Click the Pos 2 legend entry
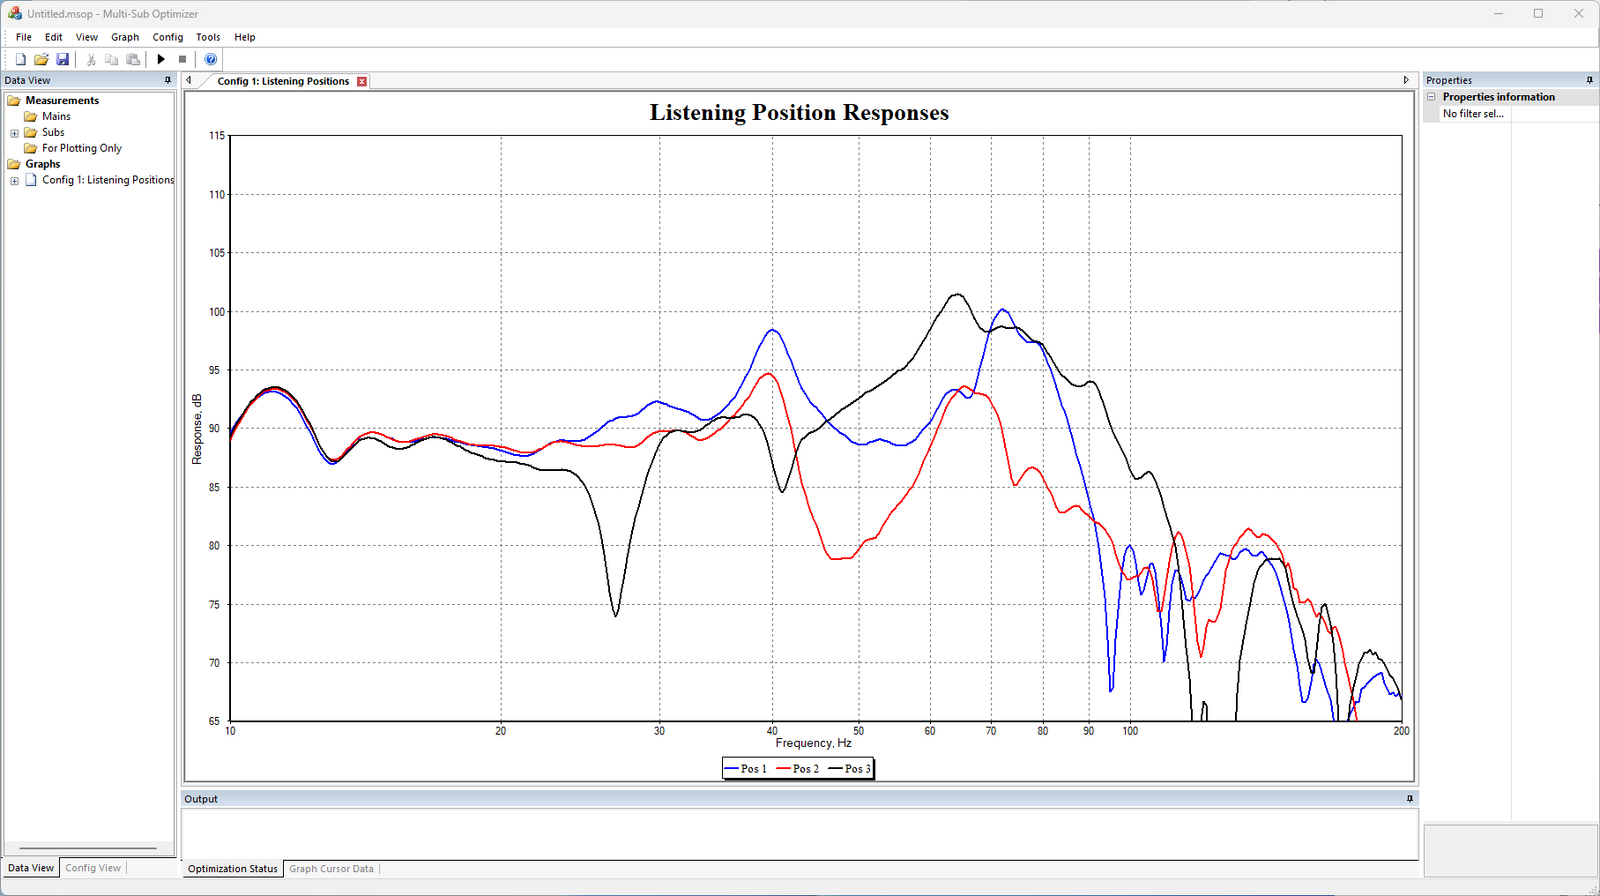1600x896 pixels. pos(797,769)
